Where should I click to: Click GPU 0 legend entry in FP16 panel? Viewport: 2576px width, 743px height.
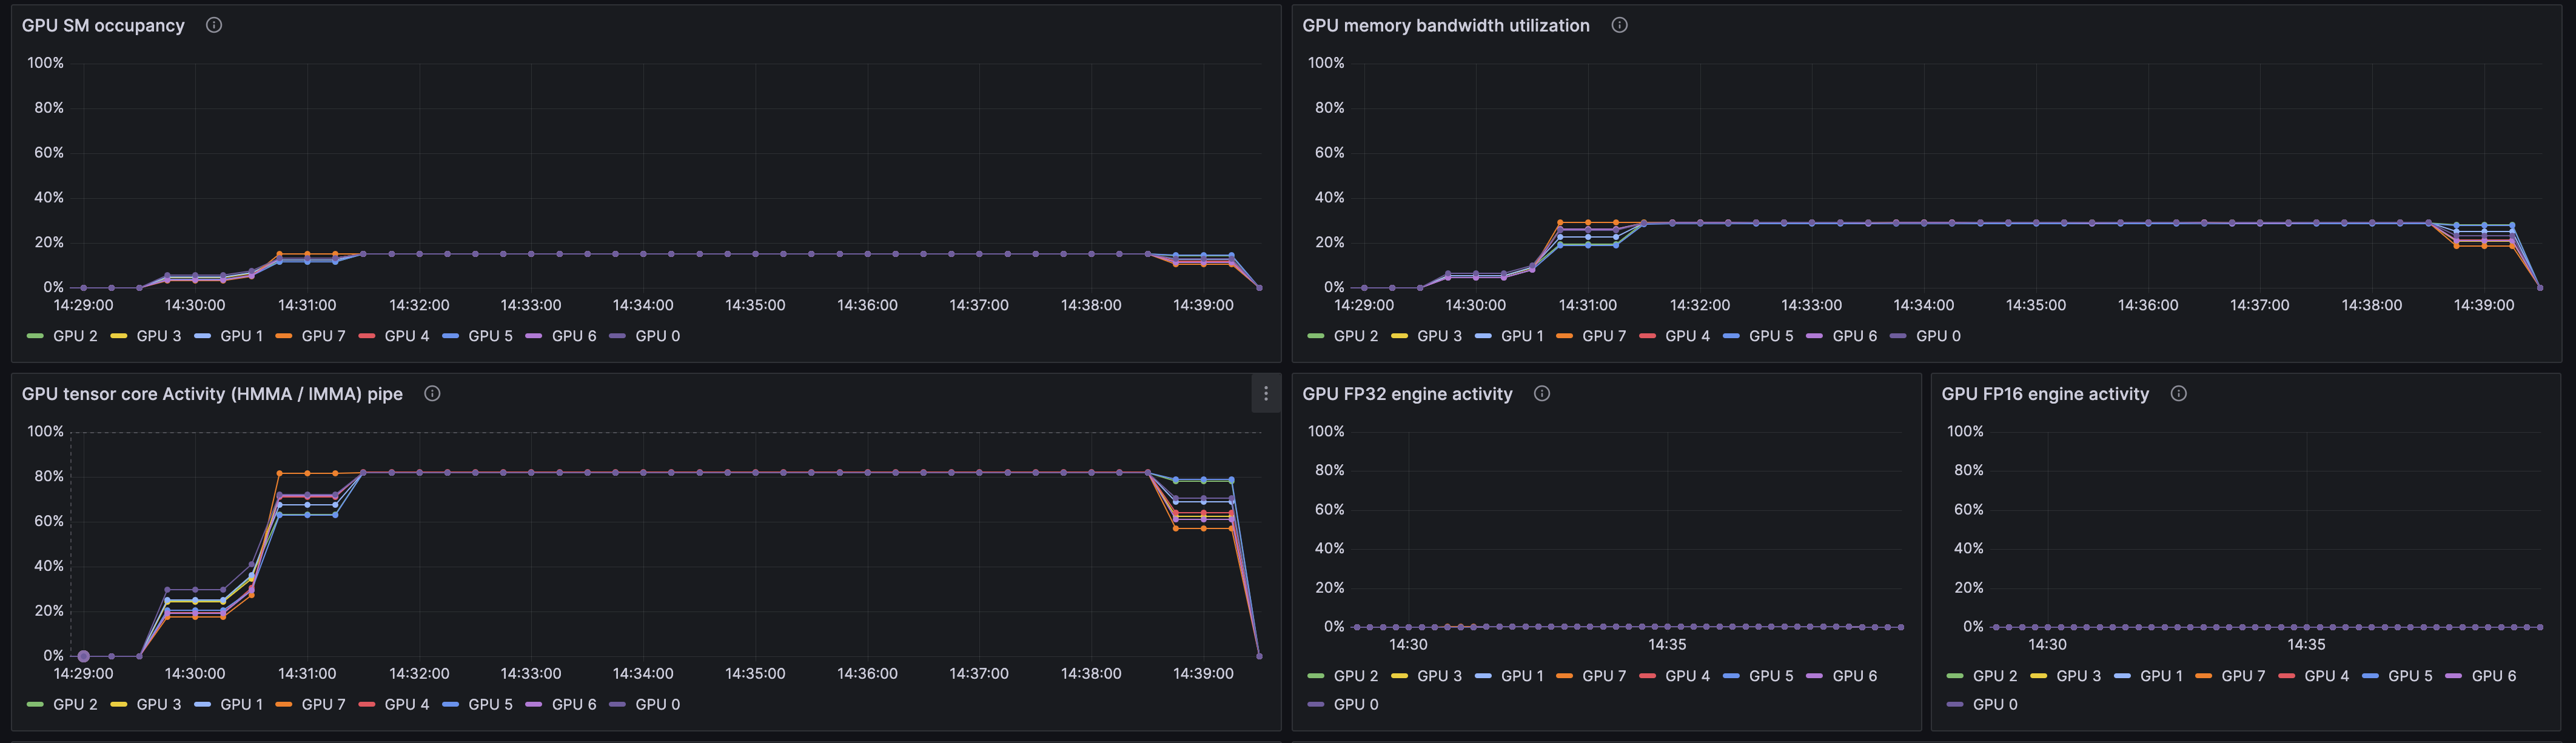pyautogui.click(x=1994, y=704)
